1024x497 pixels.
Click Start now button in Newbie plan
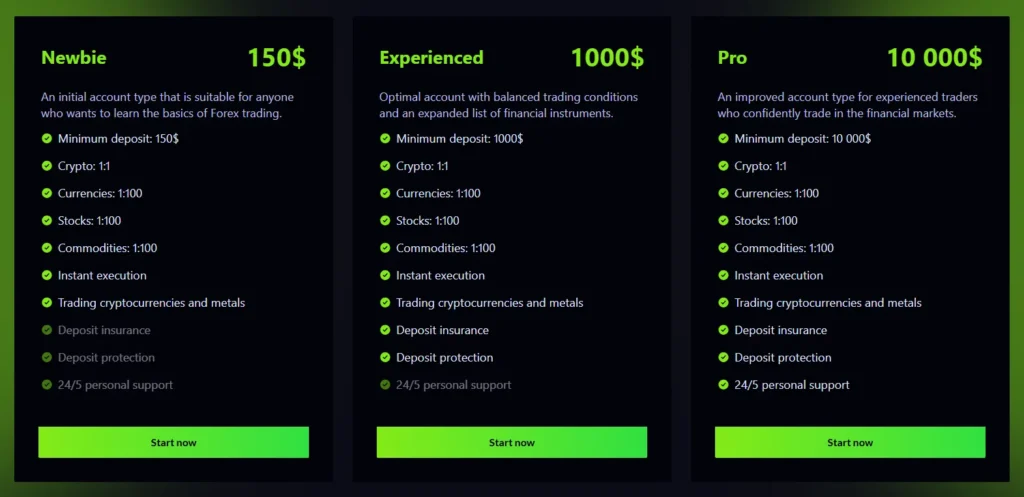pyautogui.click(x=173, y=442)
